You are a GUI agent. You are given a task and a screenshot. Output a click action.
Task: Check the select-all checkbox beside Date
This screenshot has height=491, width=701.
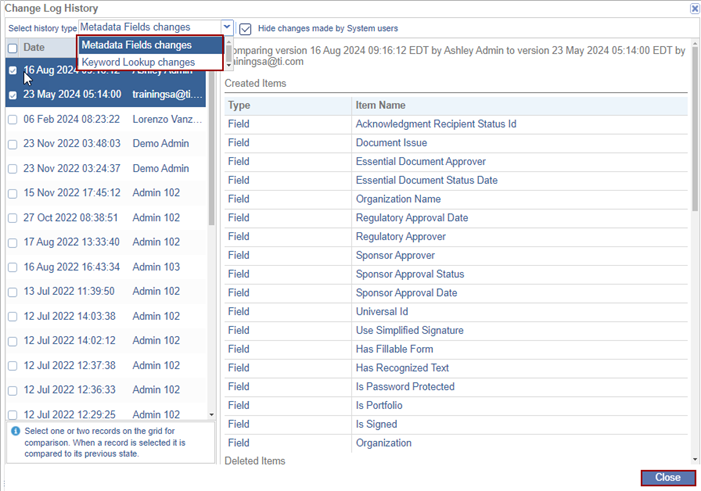(12, 47)
